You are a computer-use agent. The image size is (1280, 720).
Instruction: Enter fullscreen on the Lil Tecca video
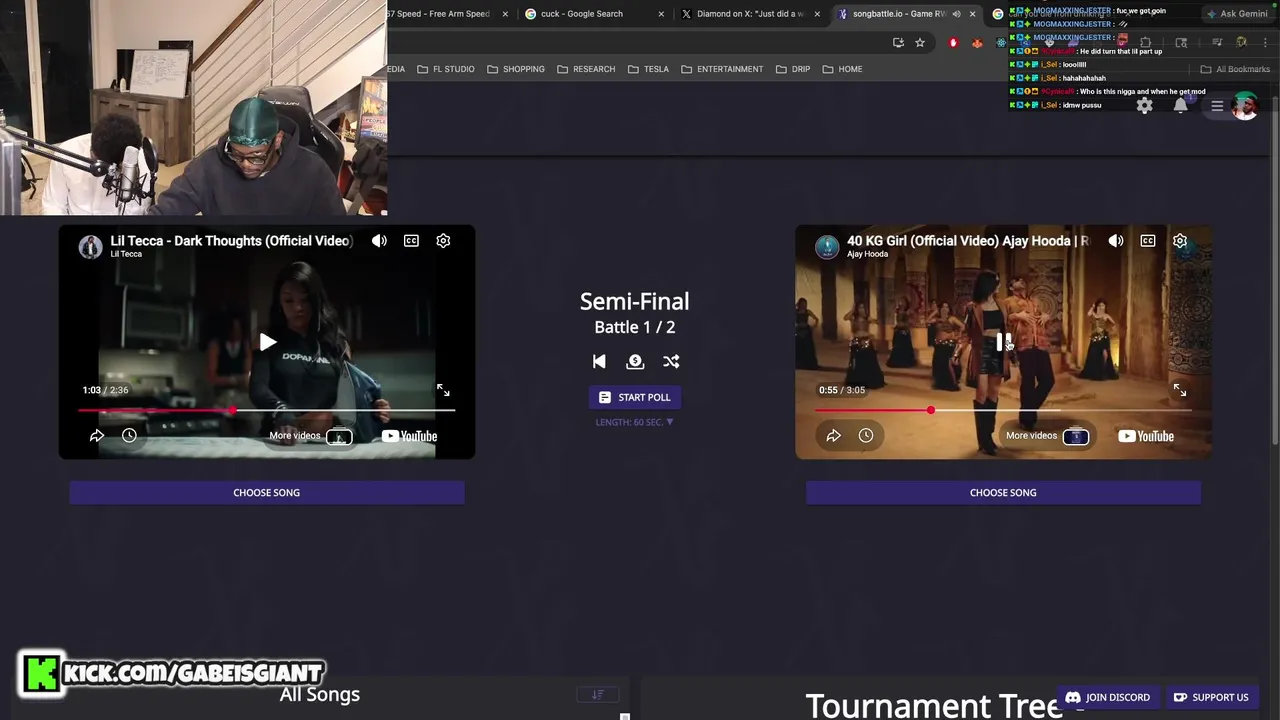point(443,390)
